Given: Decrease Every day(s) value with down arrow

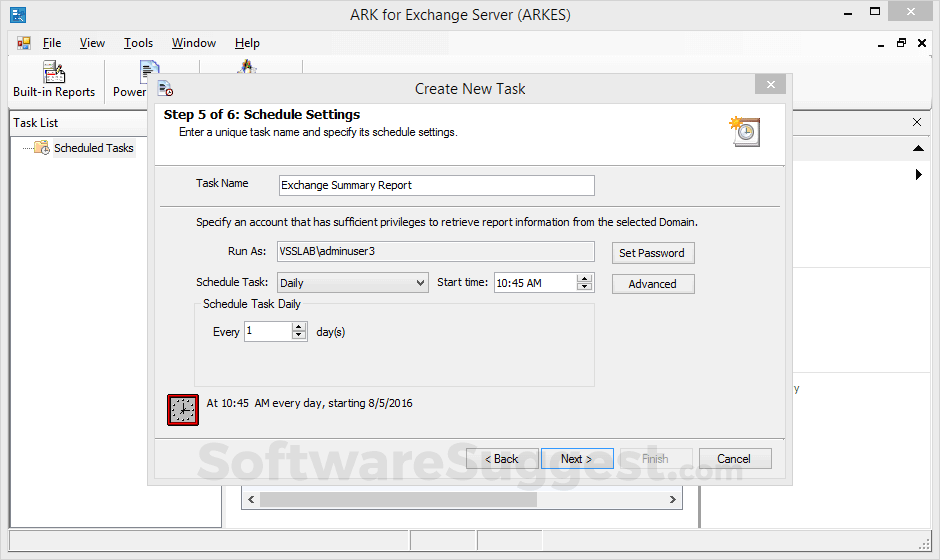Looking at the screenshot, I should (x=299, y=336).
